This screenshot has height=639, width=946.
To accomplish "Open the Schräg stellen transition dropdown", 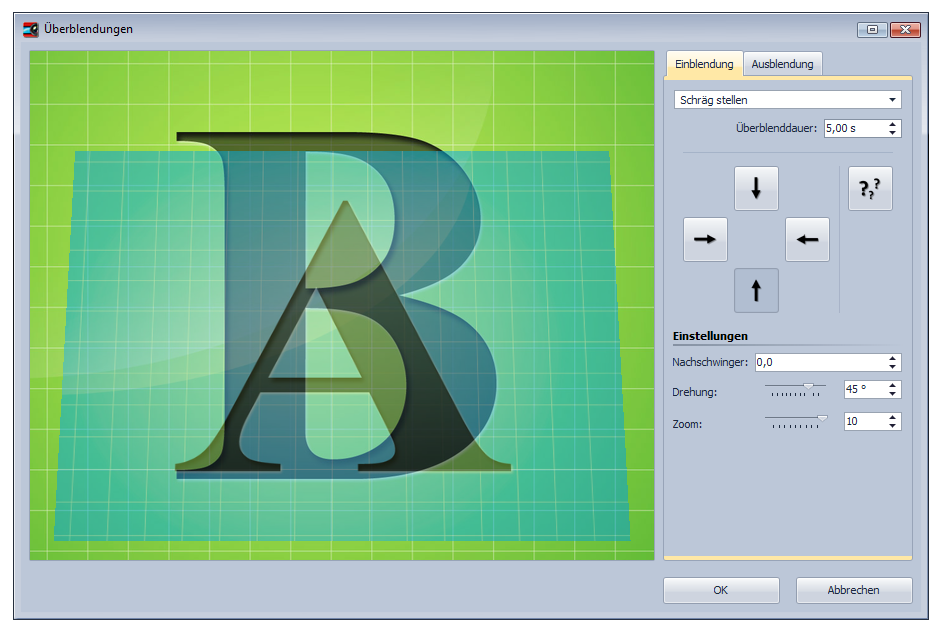I will pos(787,100).
